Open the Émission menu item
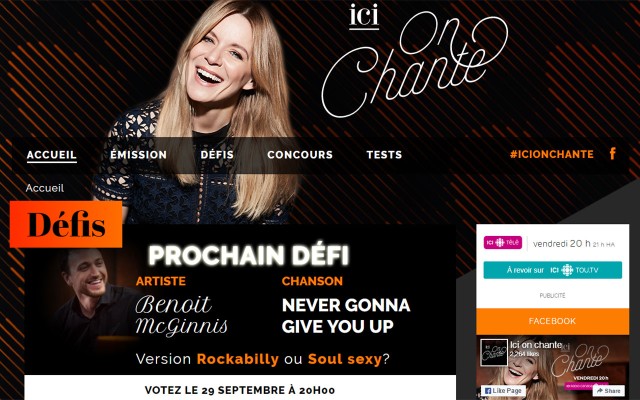640x400 pixels. tap(138, 155)
